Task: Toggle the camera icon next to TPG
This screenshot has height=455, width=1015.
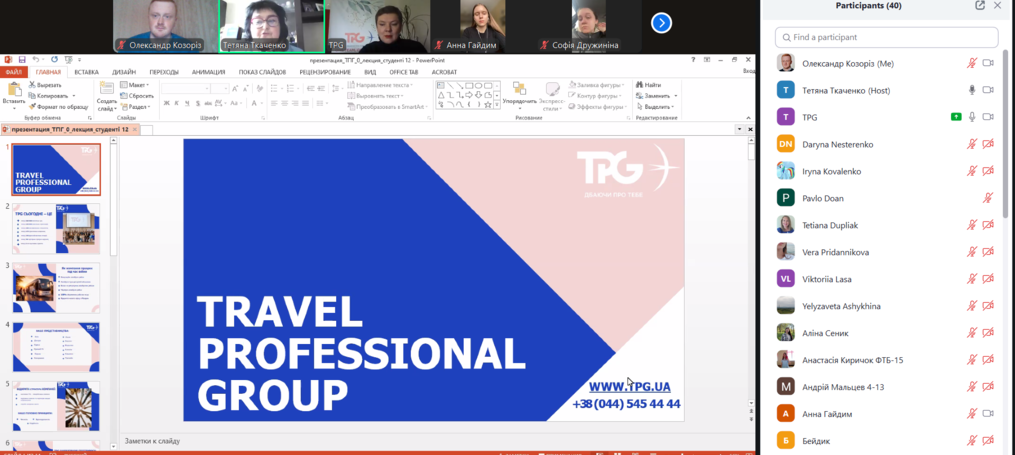Action: (988, 117)
